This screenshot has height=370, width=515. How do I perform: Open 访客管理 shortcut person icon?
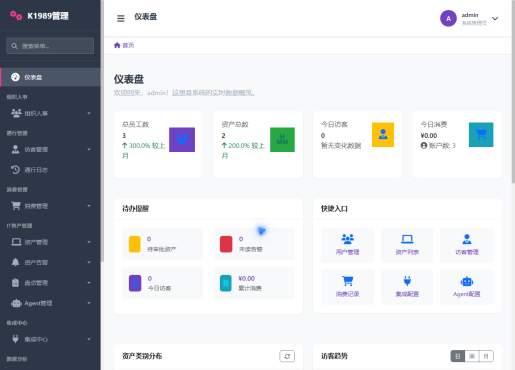pos(467,239)
